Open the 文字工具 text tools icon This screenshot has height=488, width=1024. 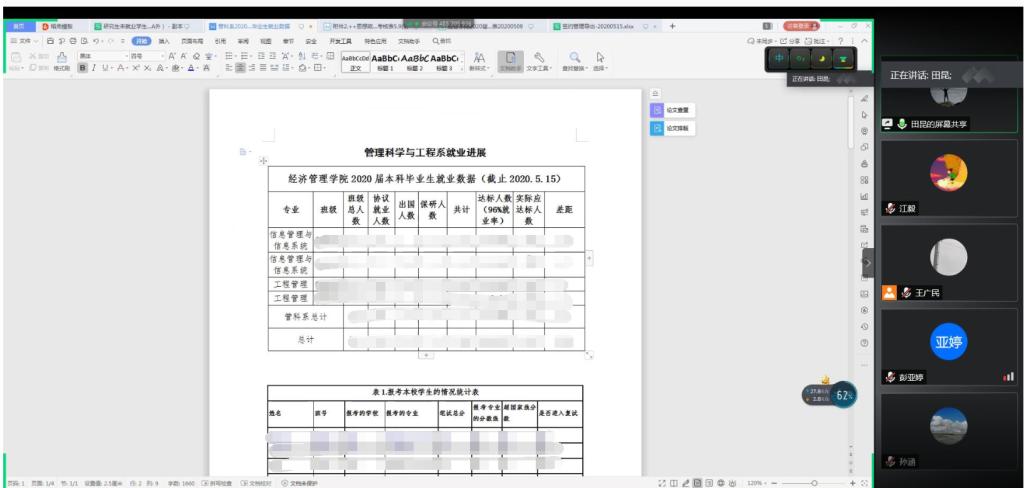click(x=539, y=61)
